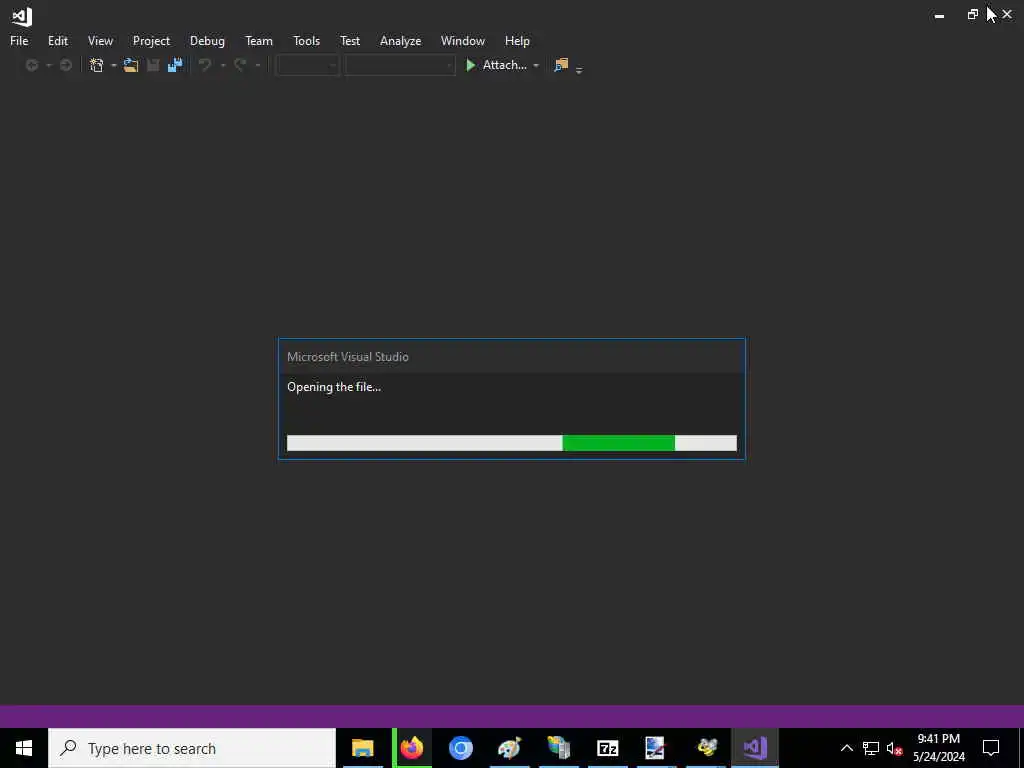Expand the Attach button dropdown arrow
The image size is (1024, 768).
coord(536,65)
